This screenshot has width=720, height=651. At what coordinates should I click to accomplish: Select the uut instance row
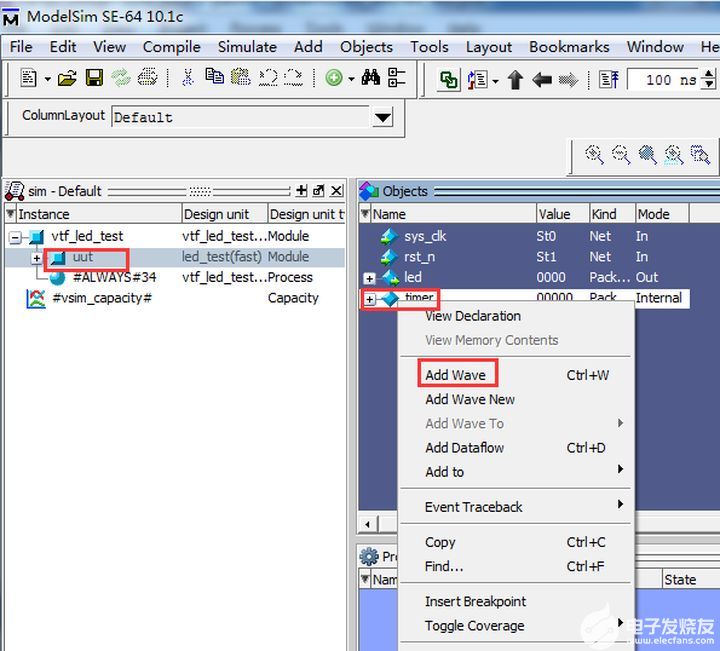click(x=174, y=257)
